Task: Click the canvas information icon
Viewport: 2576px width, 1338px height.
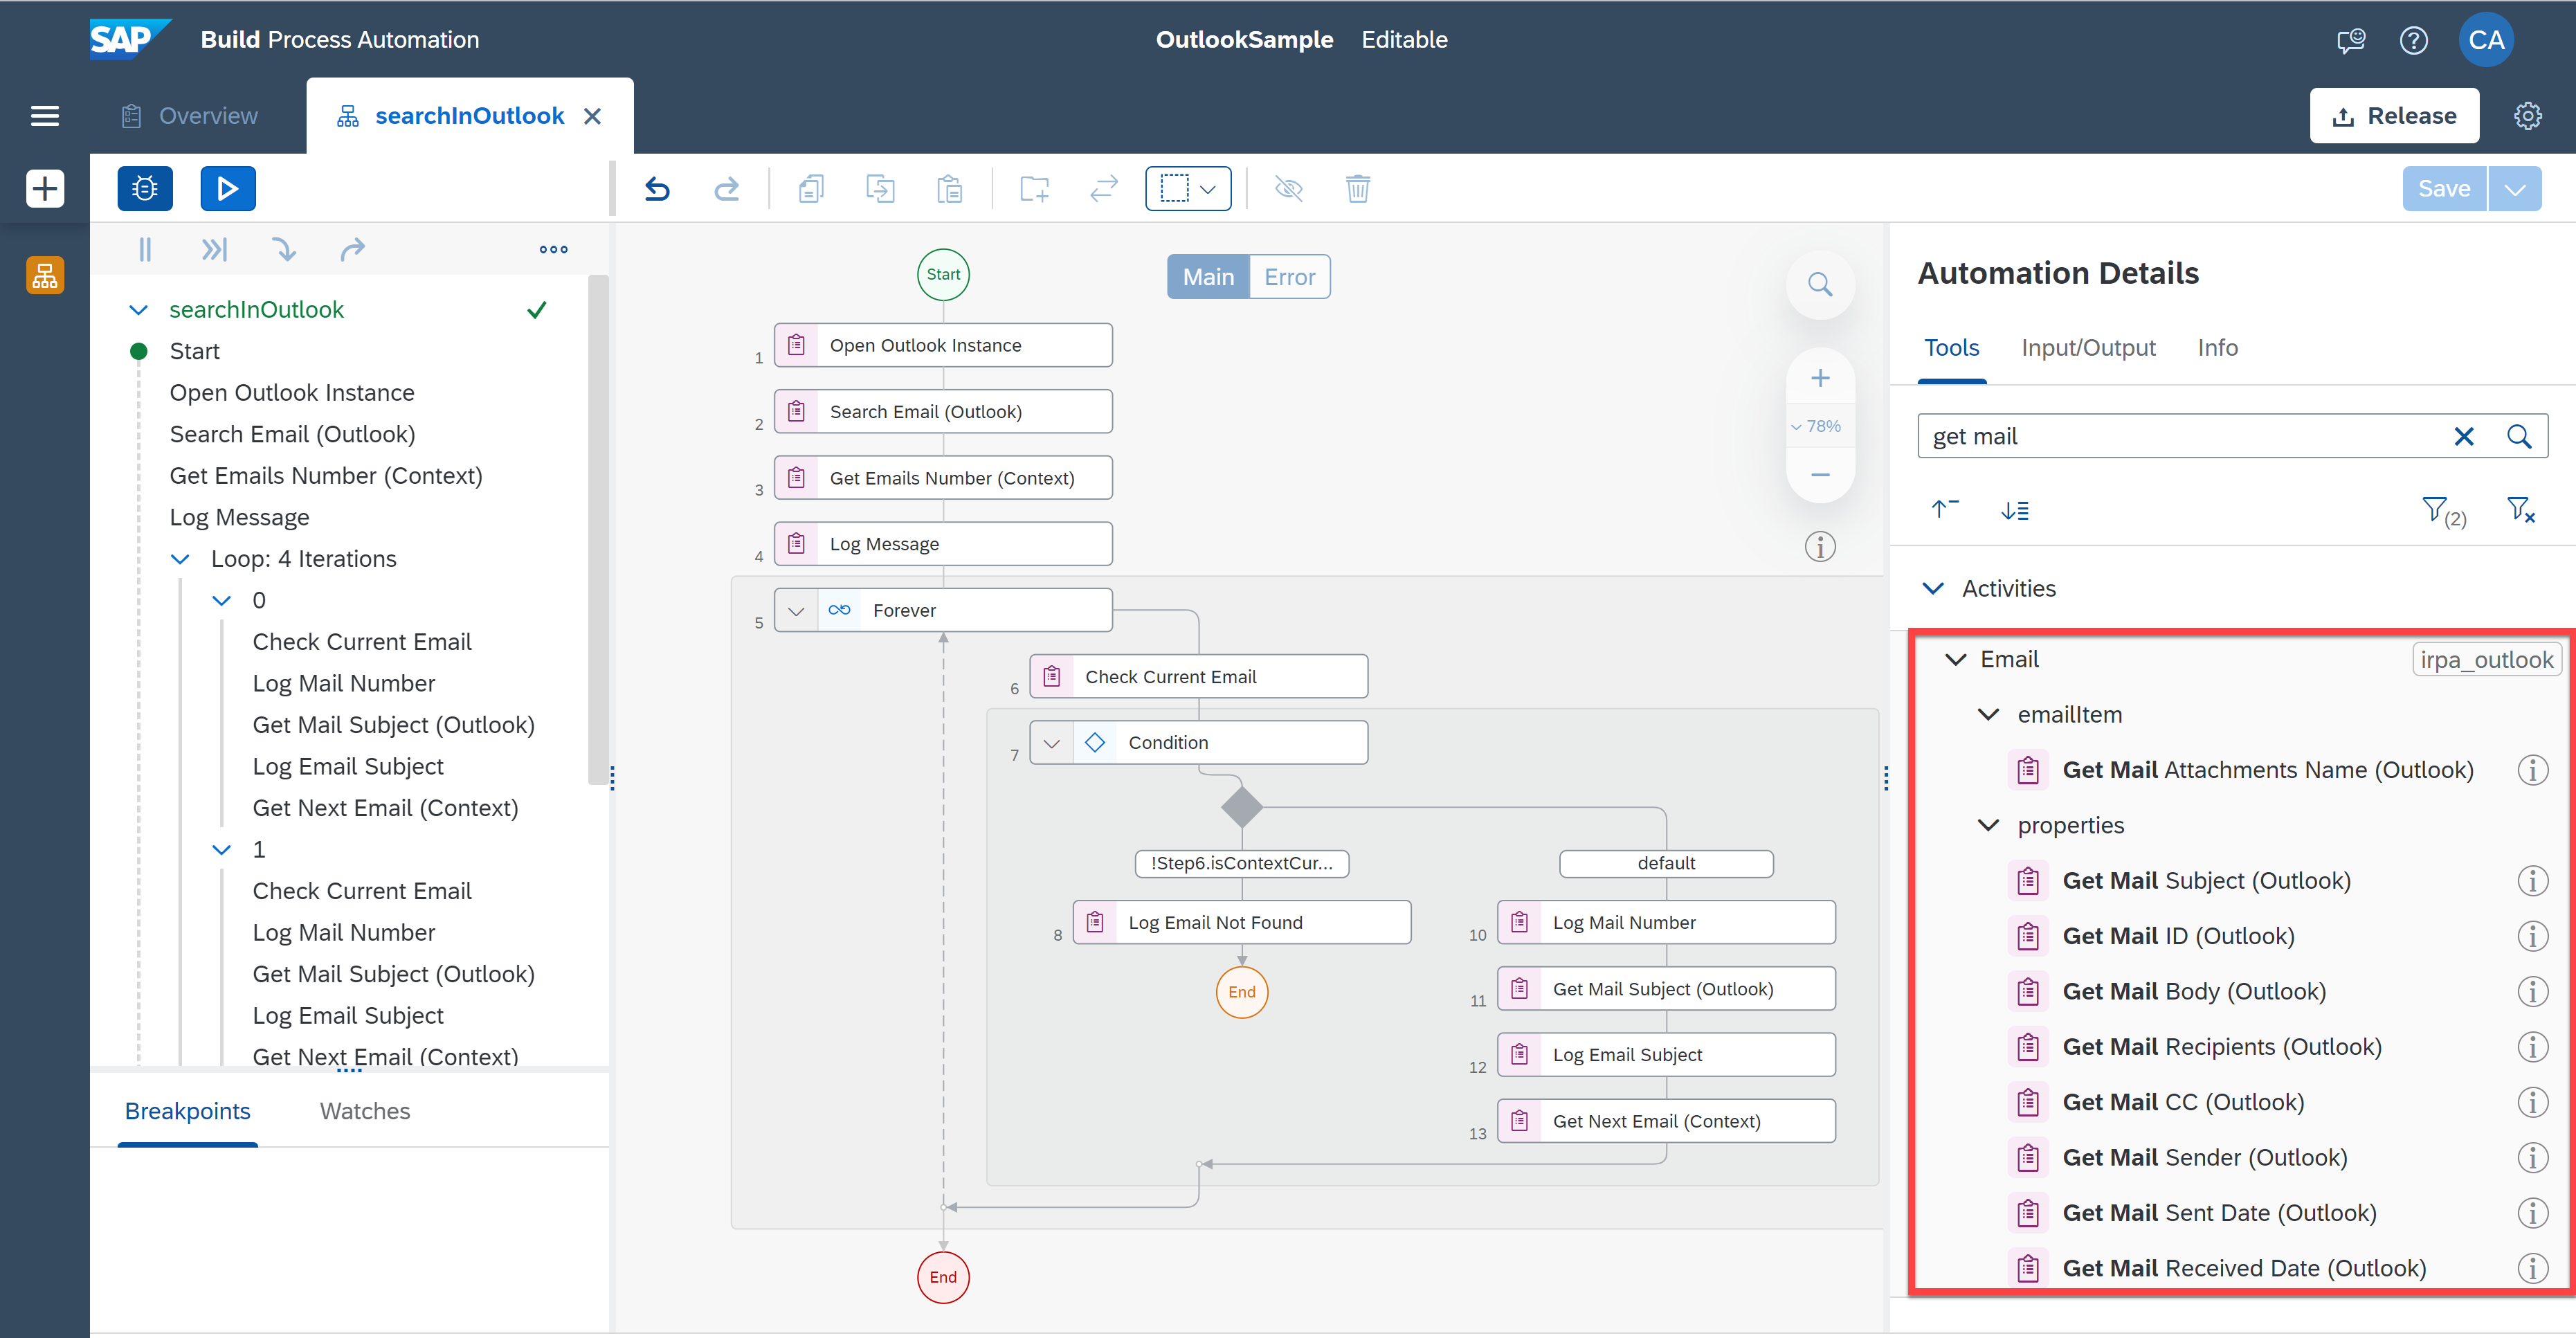Action: [1820, 547]
